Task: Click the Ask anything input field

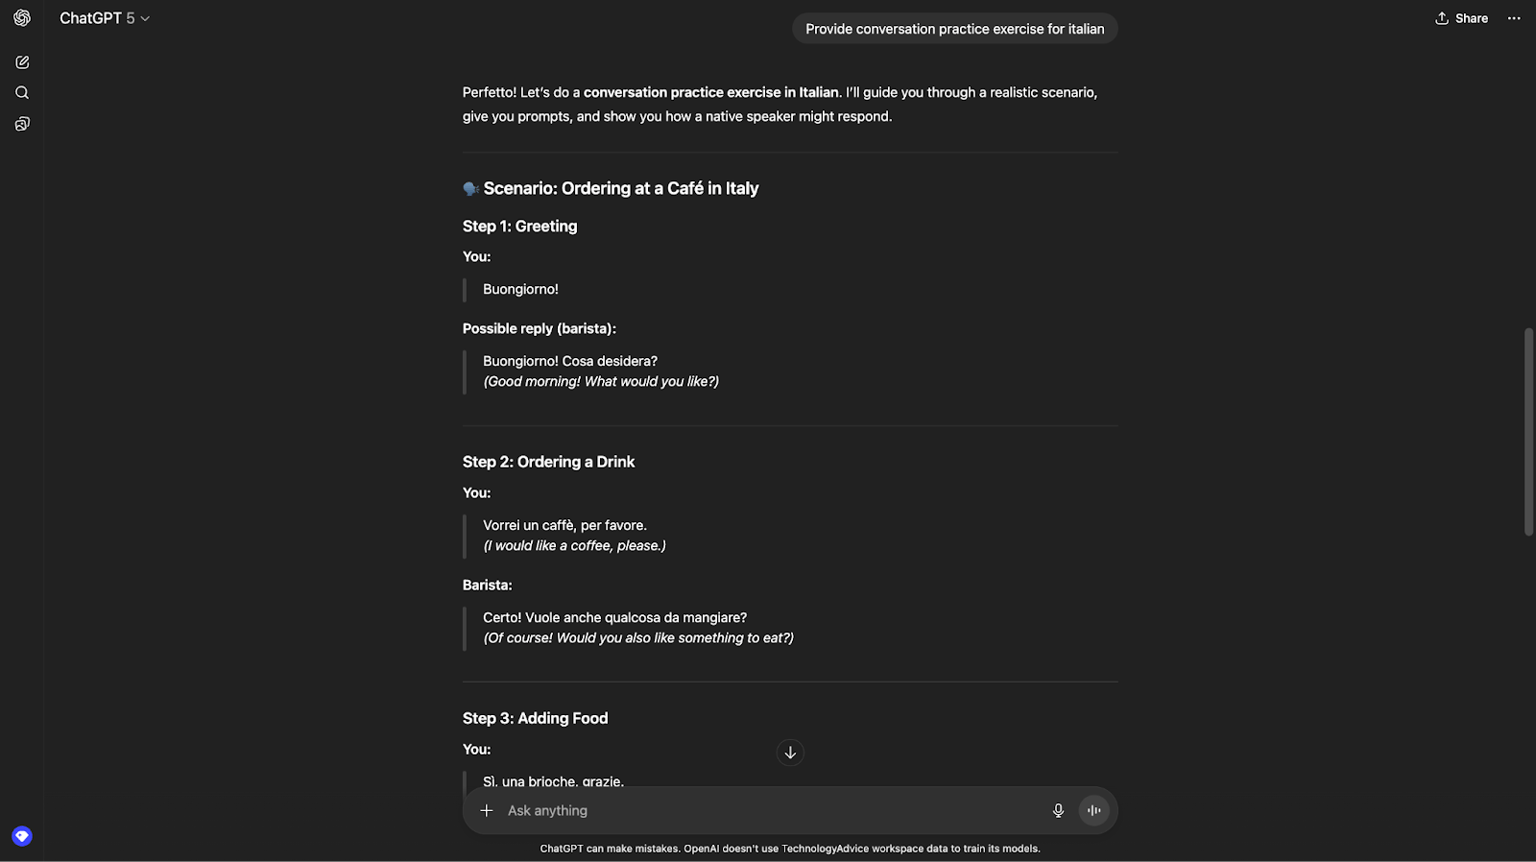Action: tap(770, 811)
